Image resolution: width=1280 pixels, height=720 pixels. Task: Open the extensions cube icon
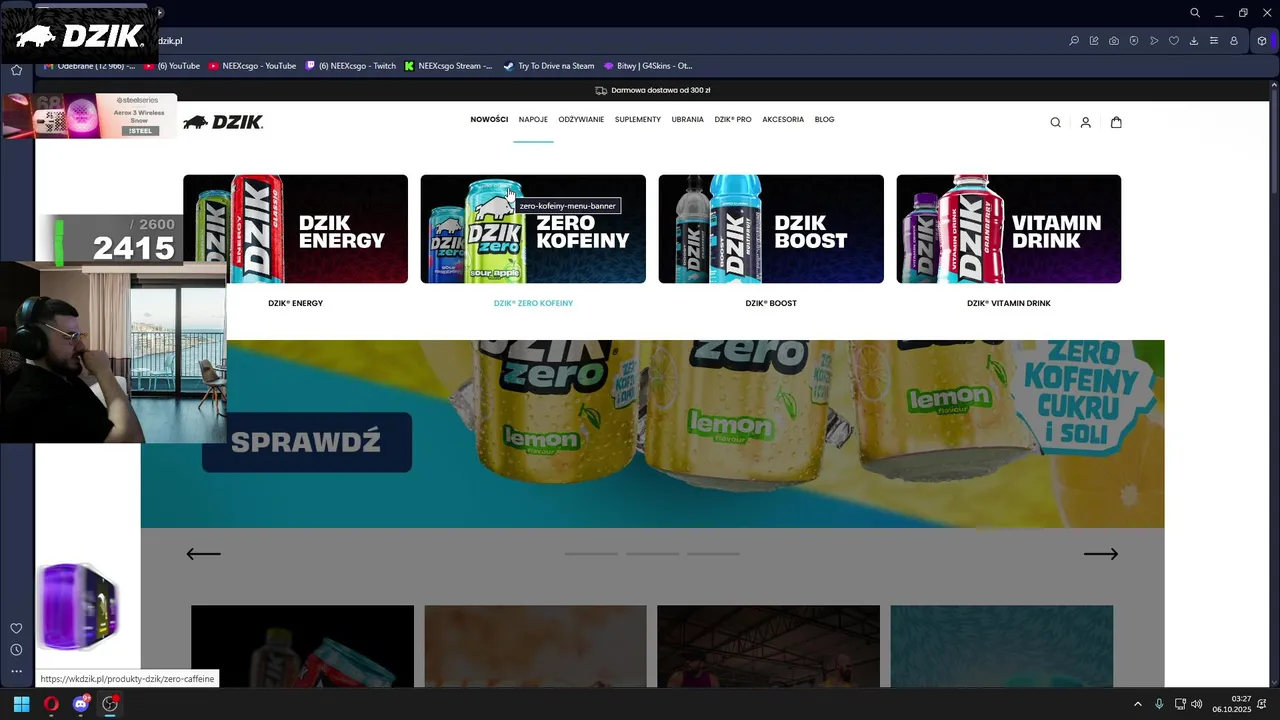1262,41
